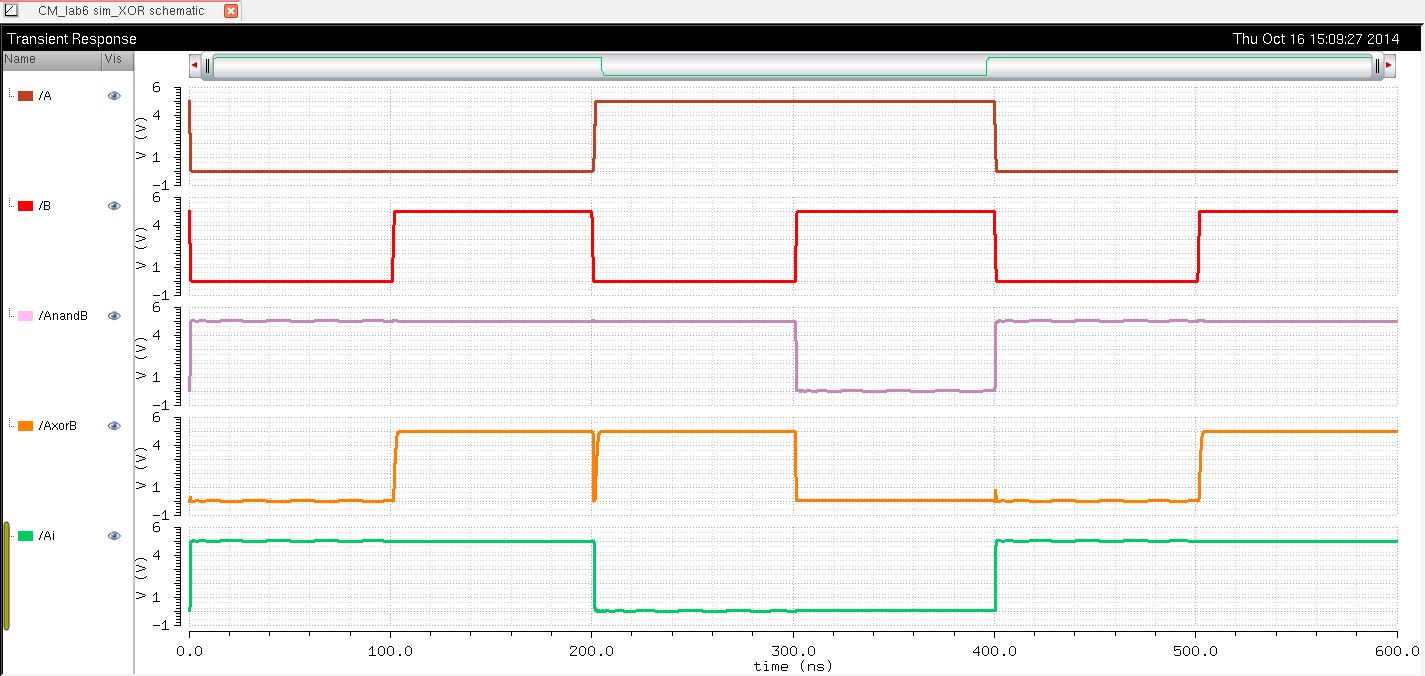Select the CM_lab6 sim_XOR schematic tab
The height and width of the screenshot is (676, 1425).
click(120, 11)
